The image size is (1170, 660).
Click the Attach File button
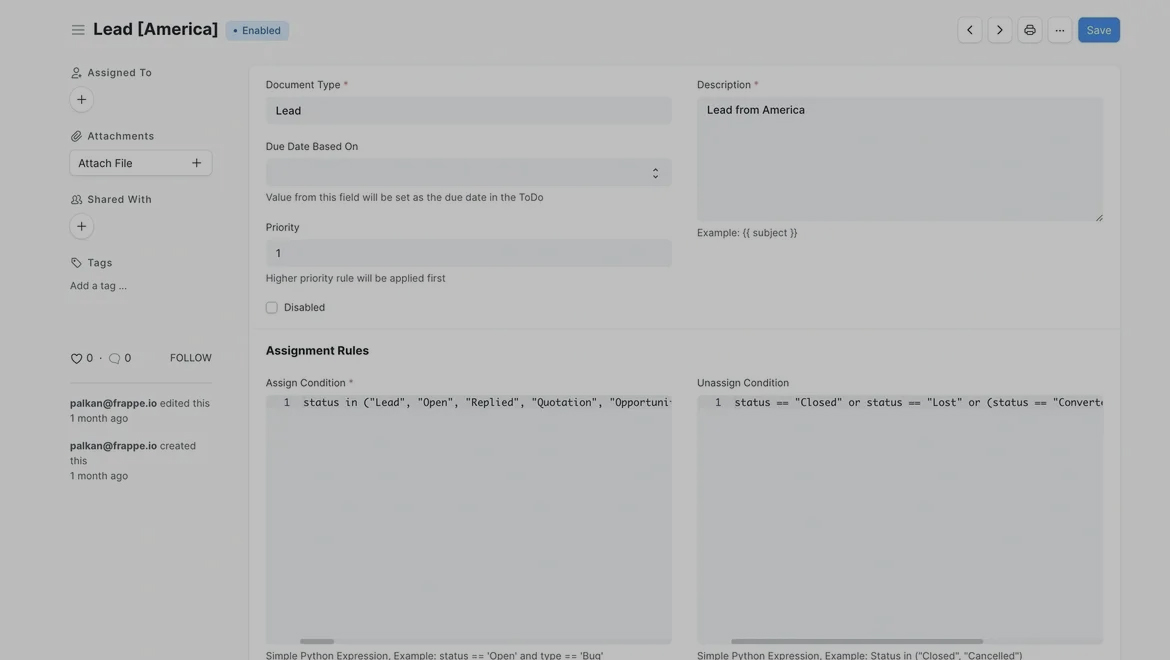(x=140, y=163)
